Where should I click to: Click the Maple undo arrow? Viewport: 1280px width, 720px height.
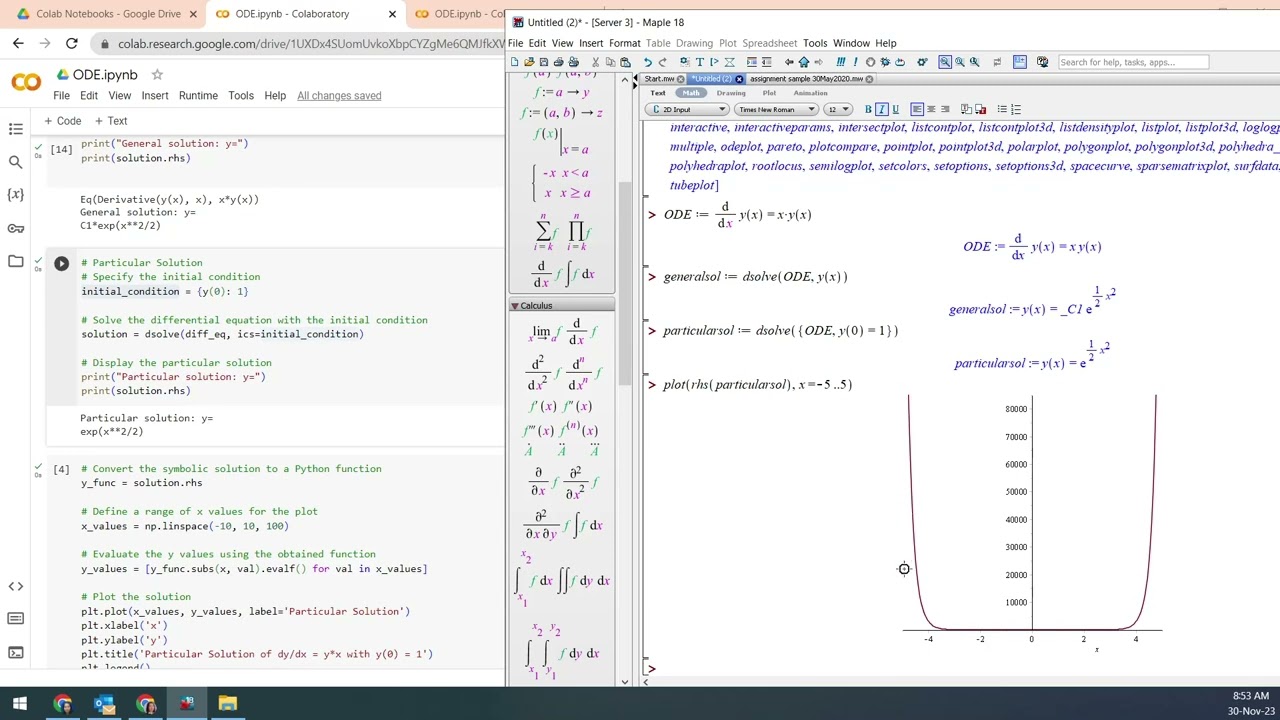tap(647, 62)
